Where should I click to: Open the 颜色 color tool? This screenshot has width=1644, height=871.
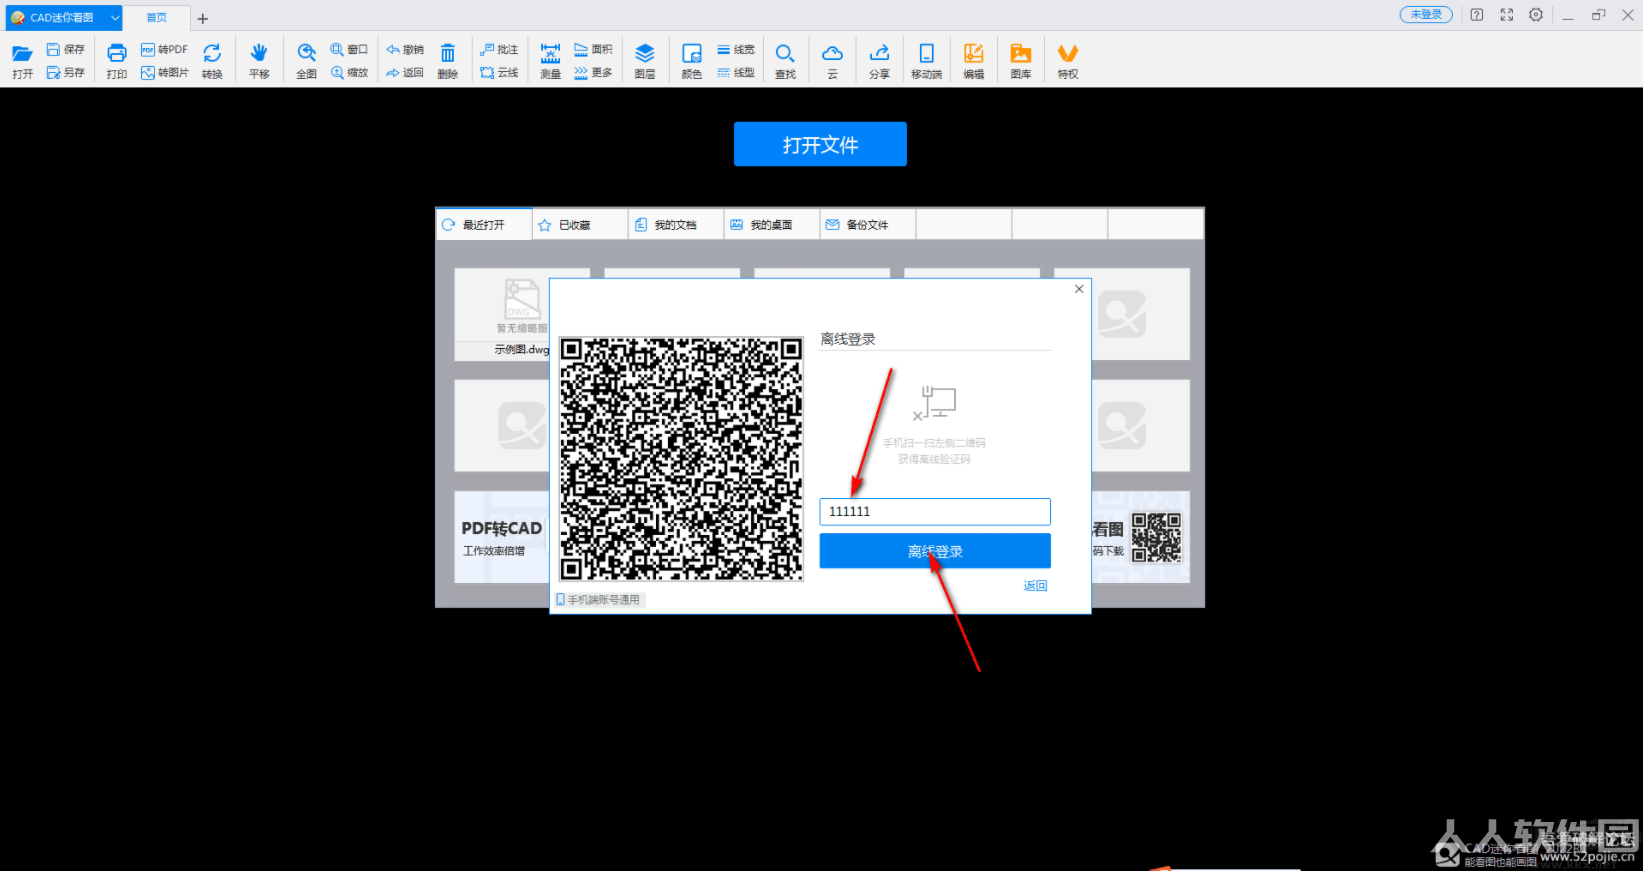692,61
